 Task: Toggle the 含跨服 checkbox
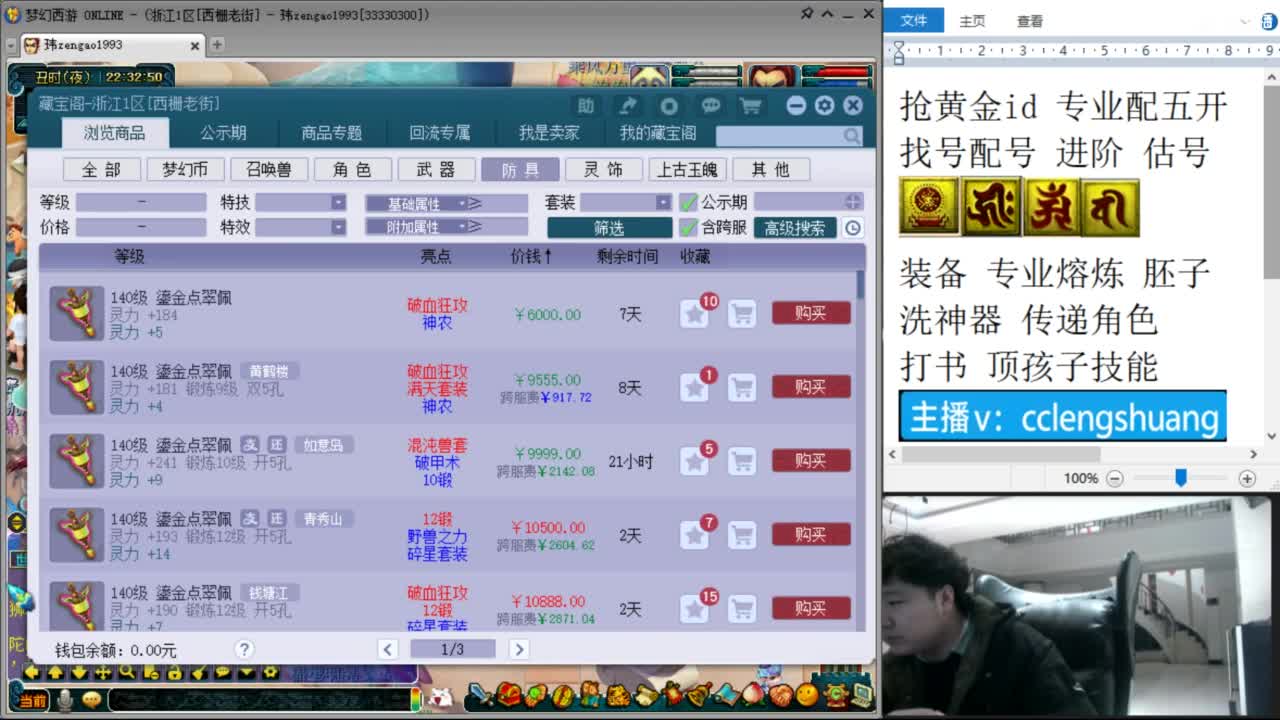688,228
